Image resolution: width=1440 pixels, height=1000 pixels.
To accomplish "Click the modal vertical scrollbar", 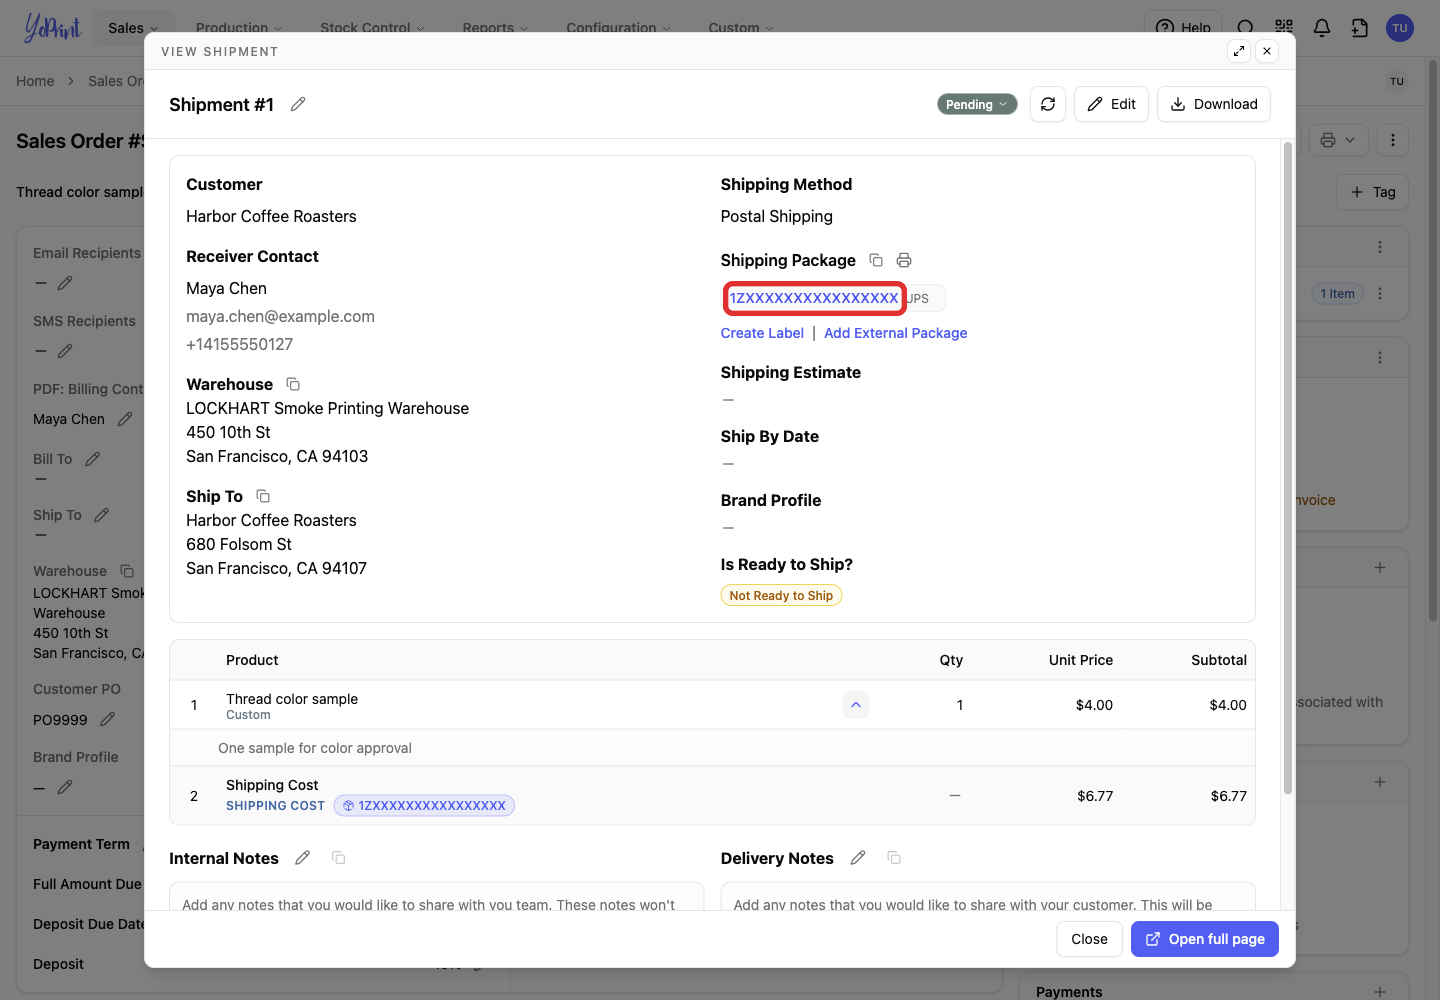I will point(1288,468).
